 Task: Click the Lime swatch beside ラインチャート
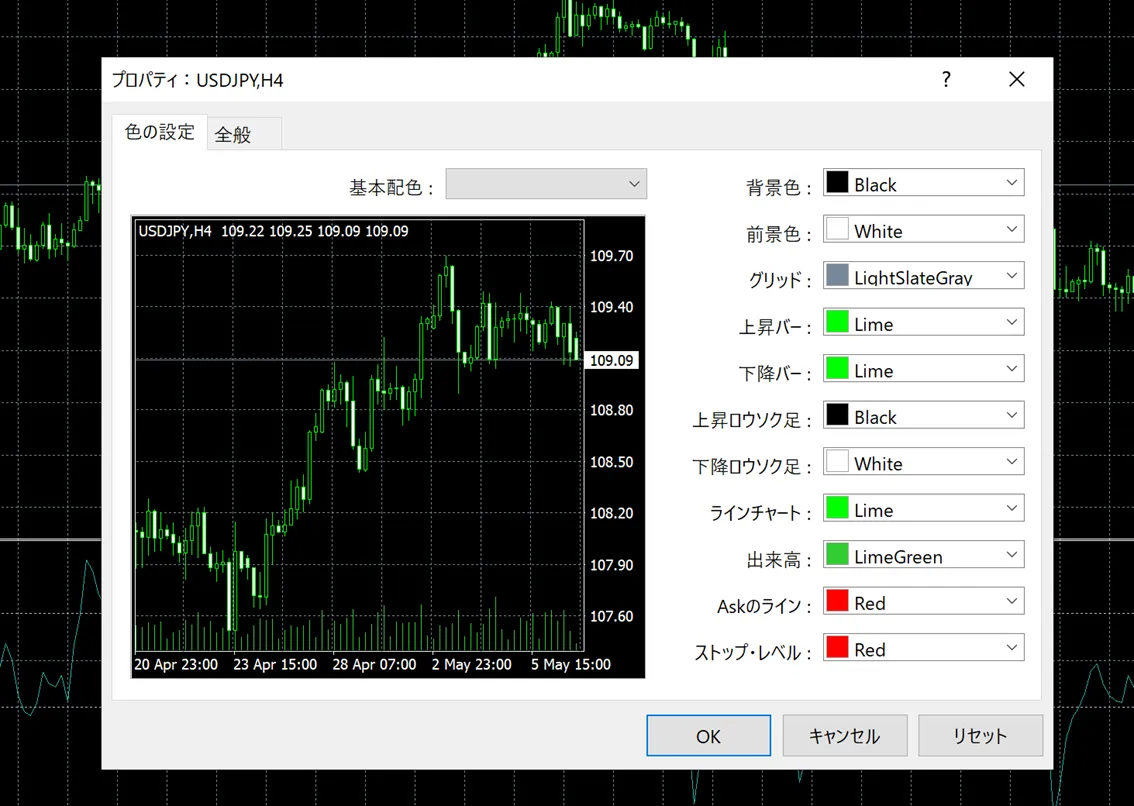[x=836, y=508]
